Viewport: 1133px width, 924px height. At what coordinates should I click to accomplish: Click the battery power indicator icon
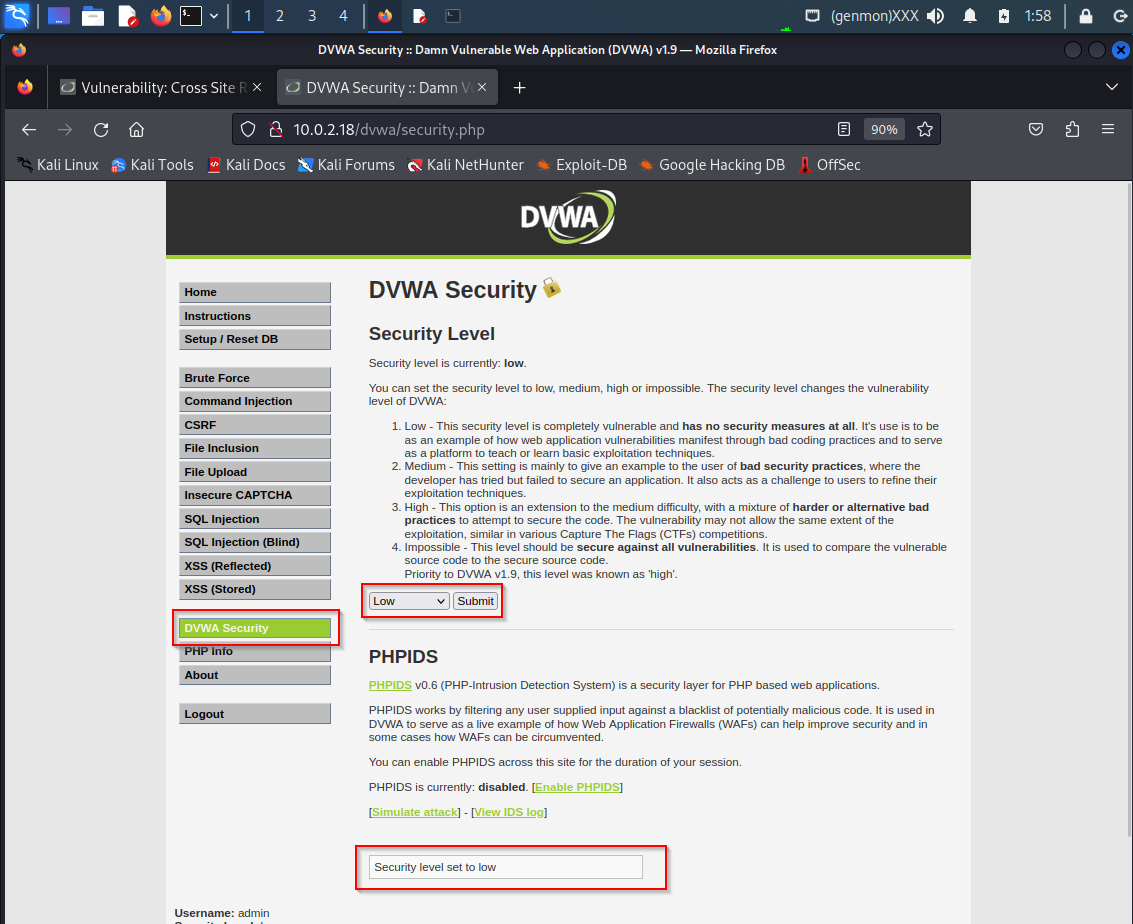(1004, 16)
